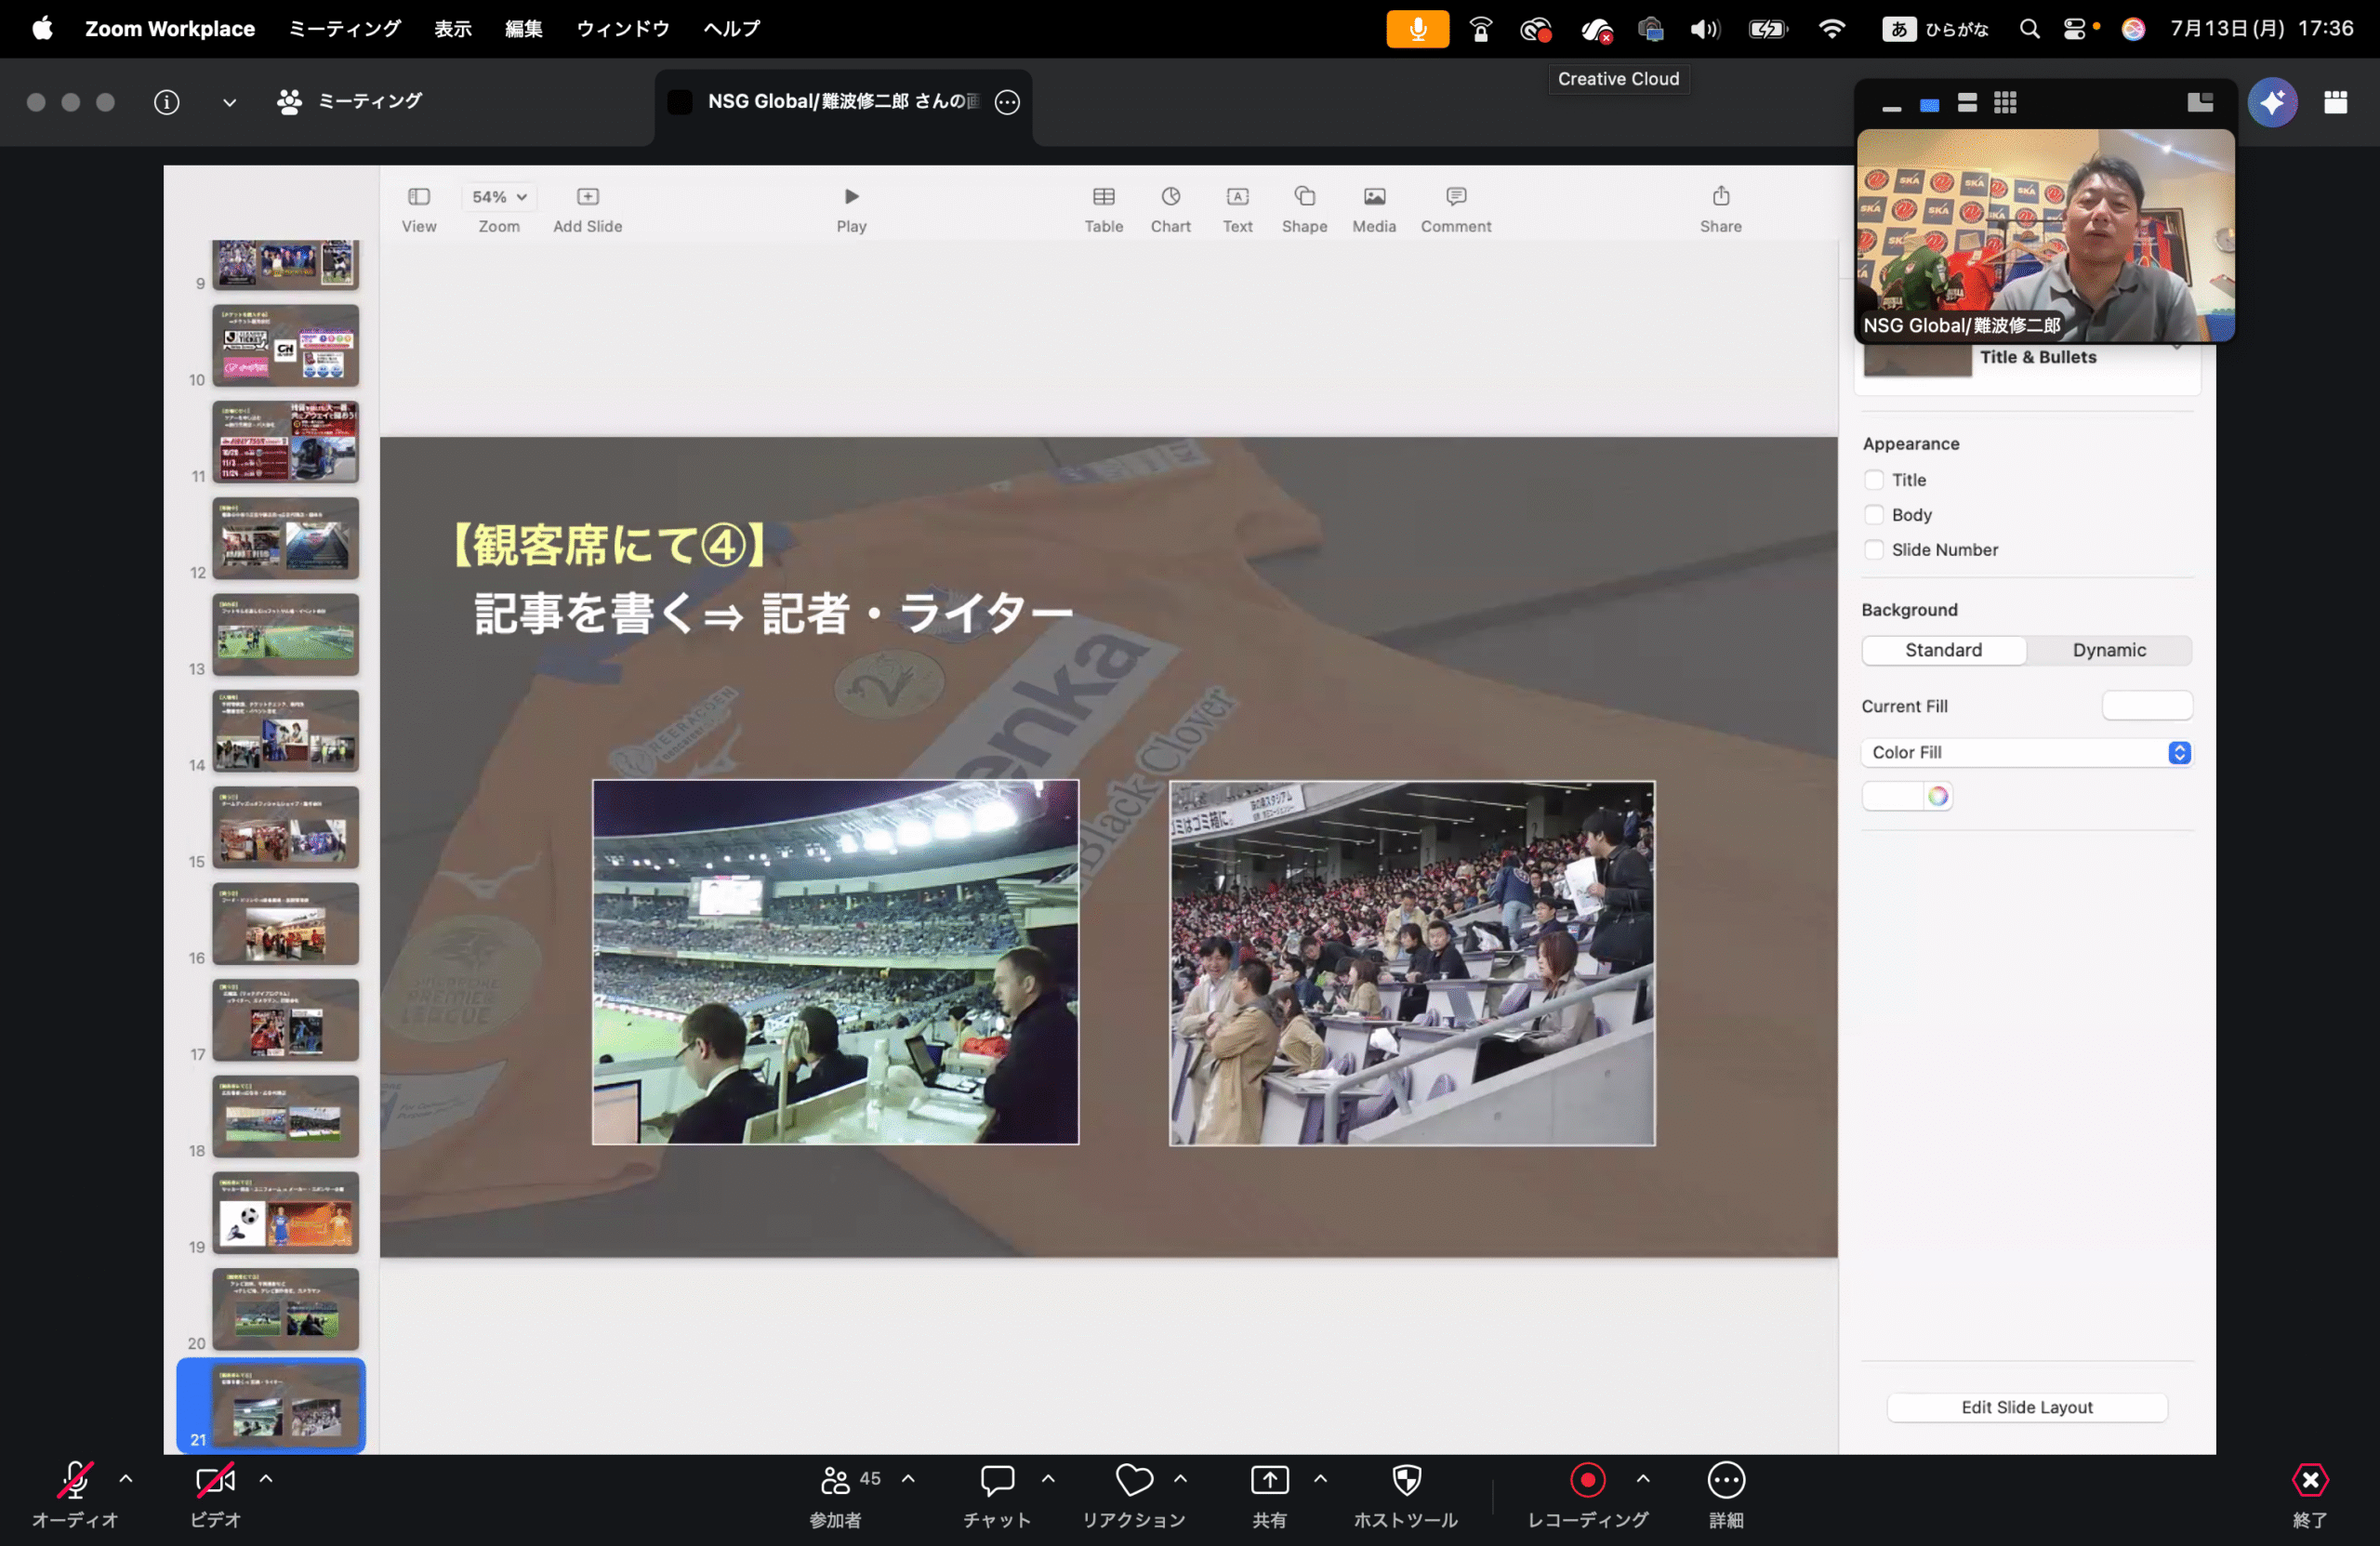Open share options ellipsis next to NSG Global
2380x1546 pixels.
(x=1007, y=102)
